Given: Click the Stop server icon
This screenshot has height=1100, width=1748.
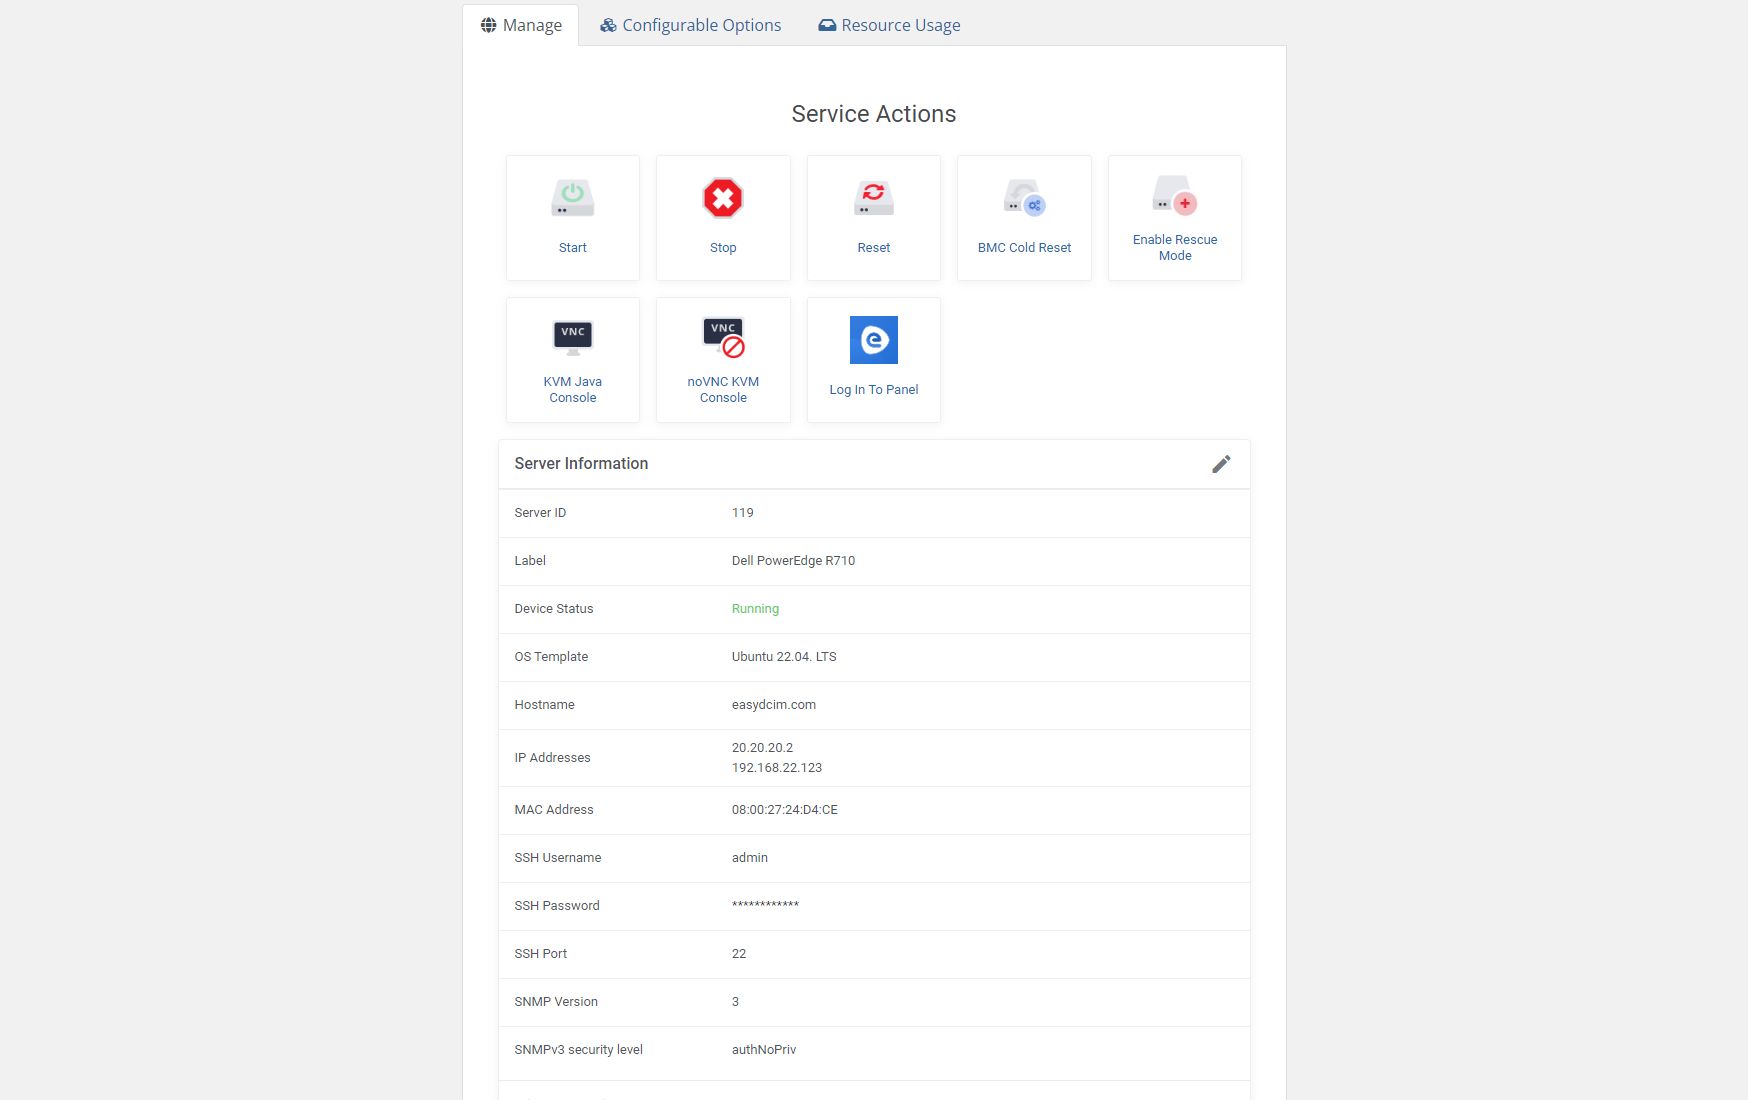Looking at the screenshot, I should (x=722, y=199).
